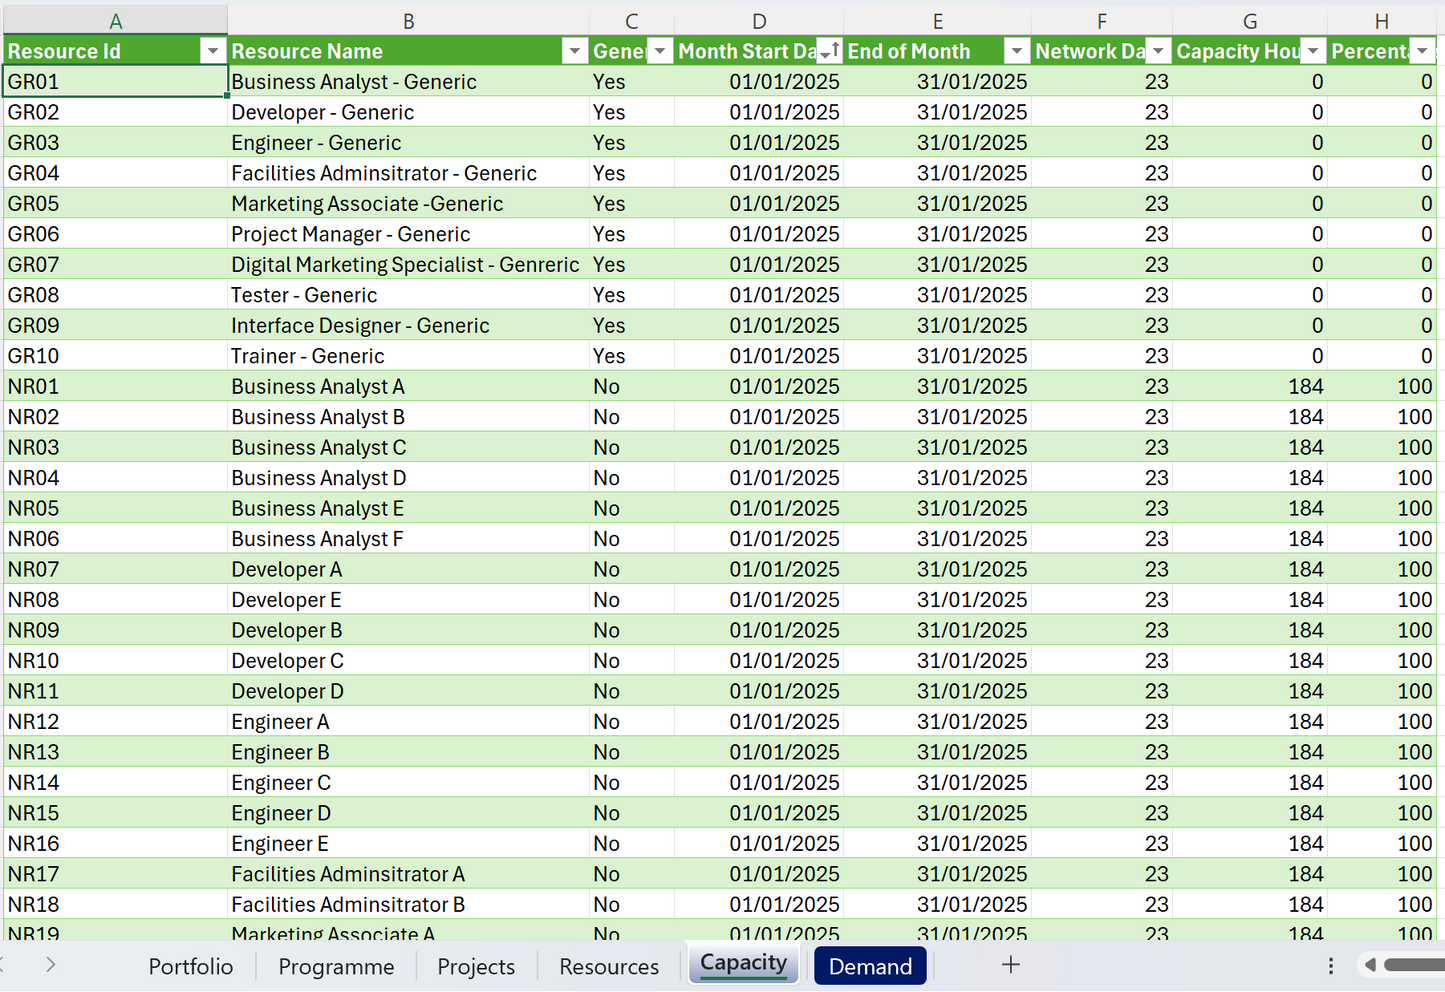Switch to the Portfolio sheet tab

tap(190, 966)
